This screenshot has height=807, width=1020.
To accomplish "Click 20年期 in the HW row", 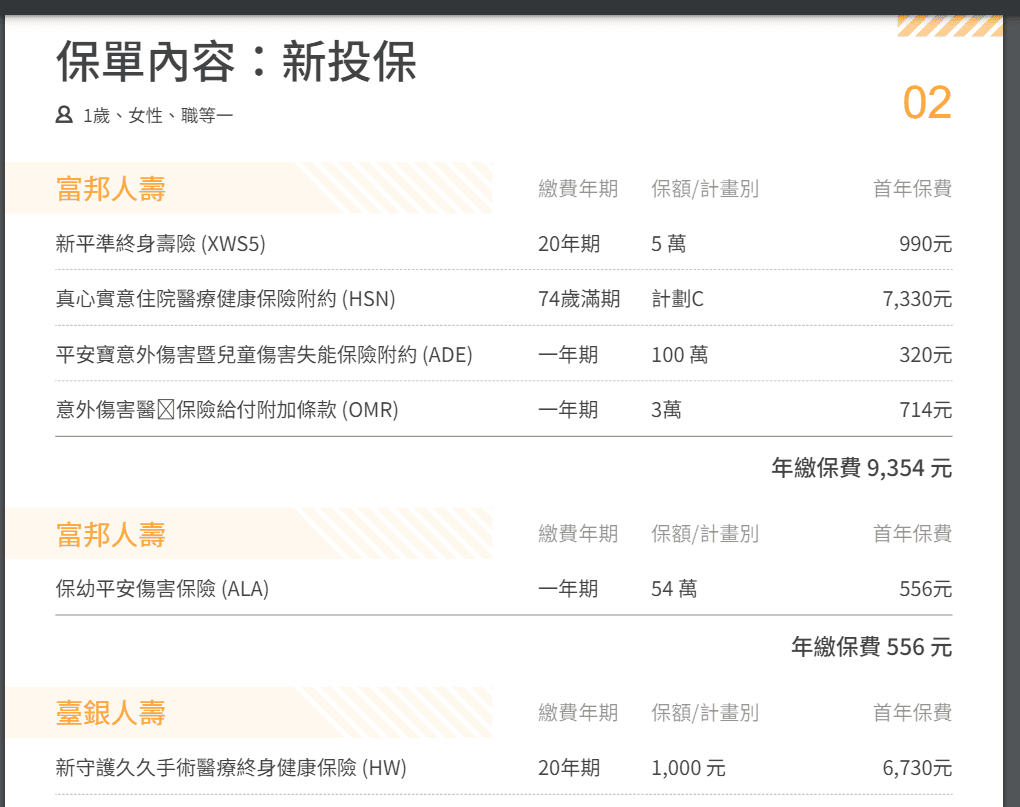I will 569,768.
